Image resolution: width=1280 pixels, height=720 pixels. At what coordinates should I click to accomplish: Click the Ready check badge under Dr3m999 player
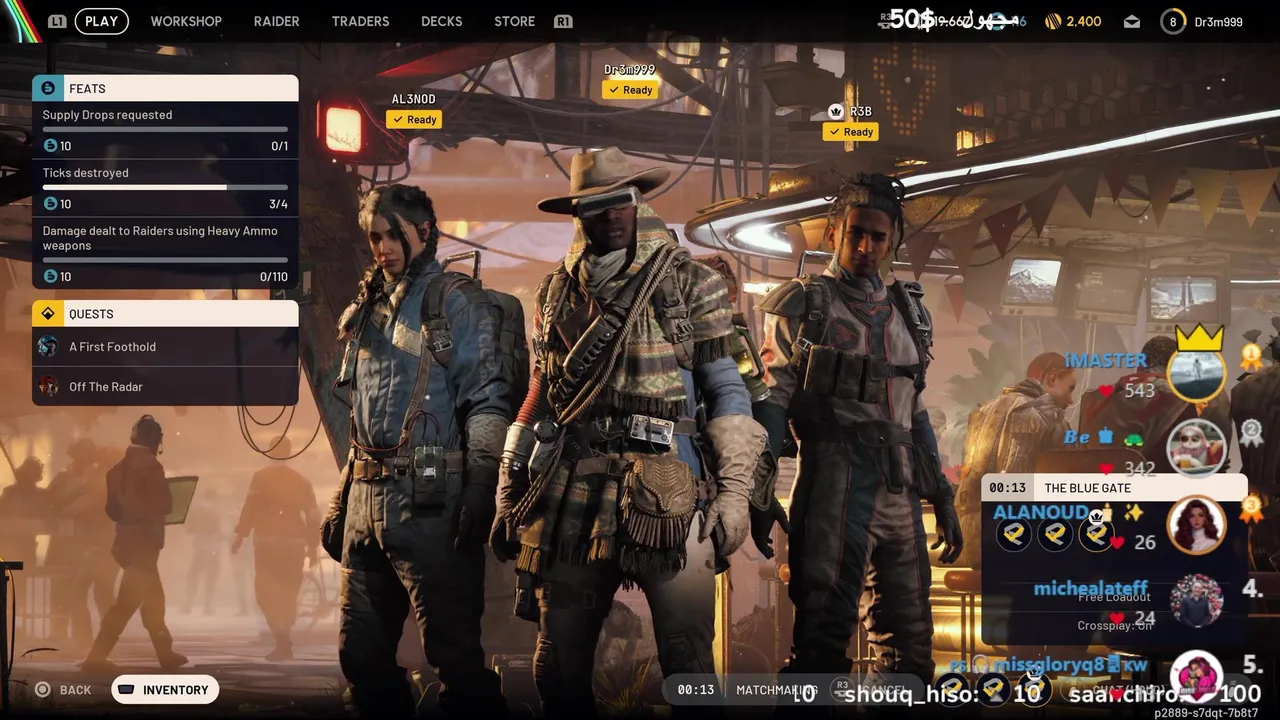[x=630, y=90]
